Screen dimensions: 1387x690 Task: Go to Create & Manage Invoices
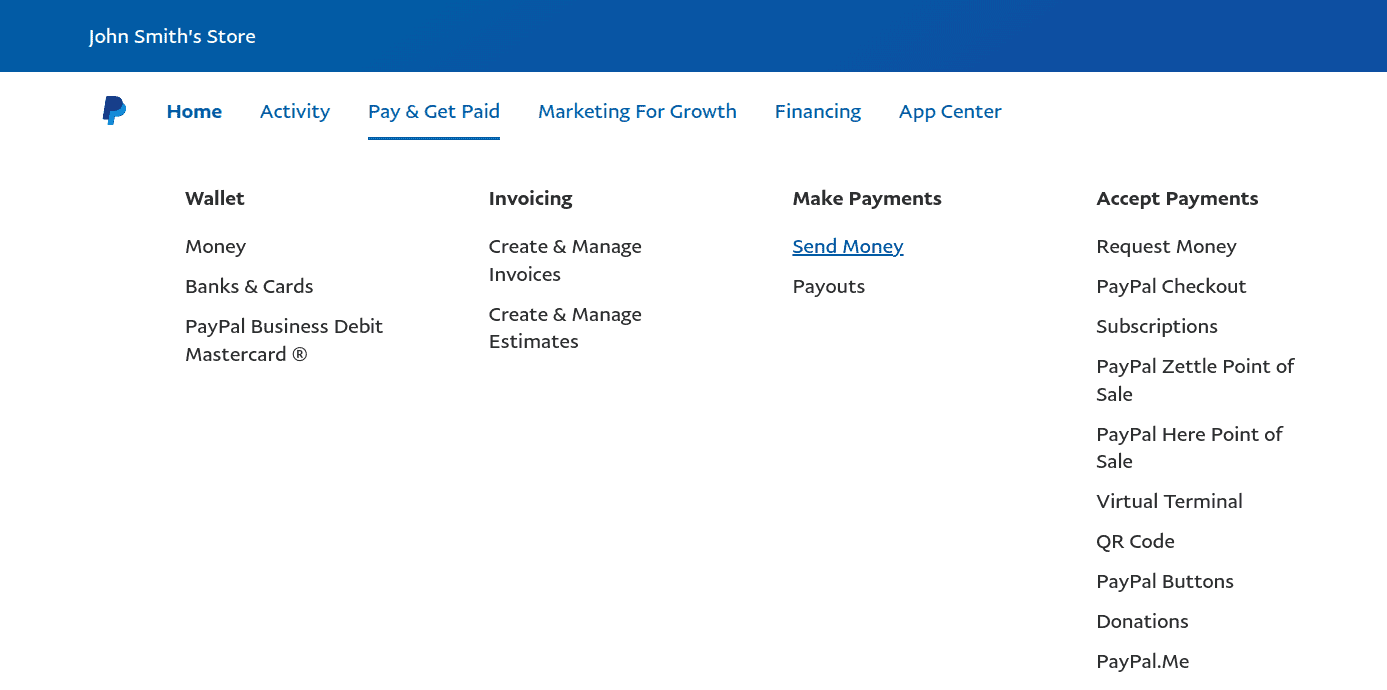(x=565, y=260)
